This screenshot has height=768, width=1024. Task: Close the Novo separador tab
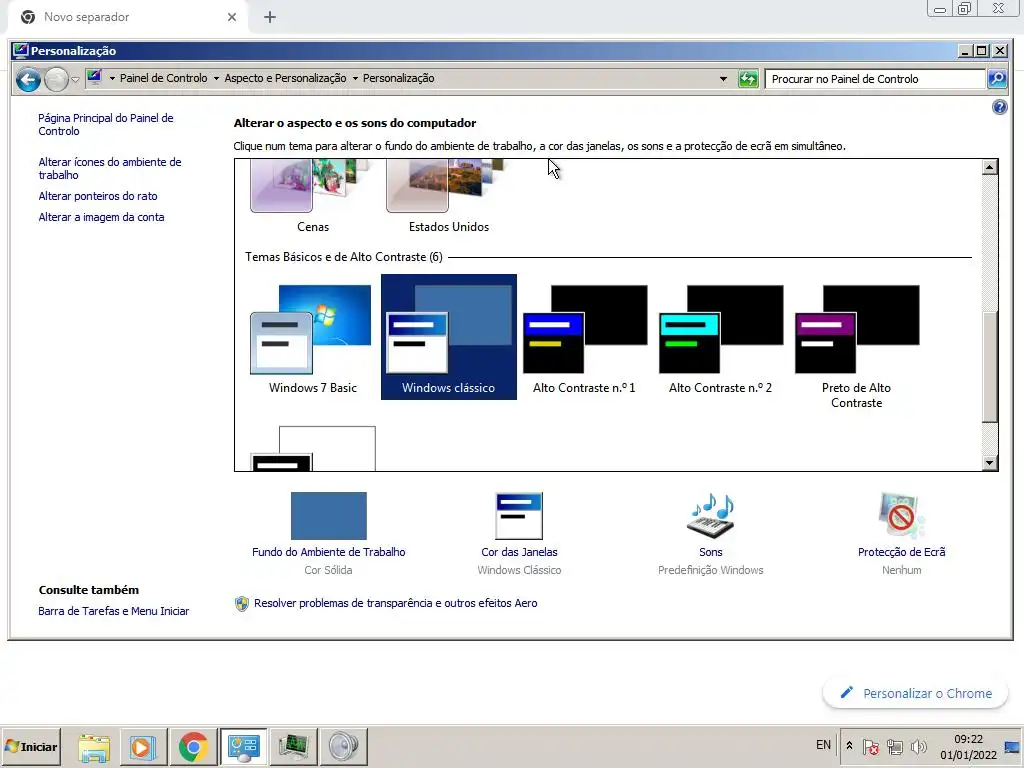(x=232, y=17)
